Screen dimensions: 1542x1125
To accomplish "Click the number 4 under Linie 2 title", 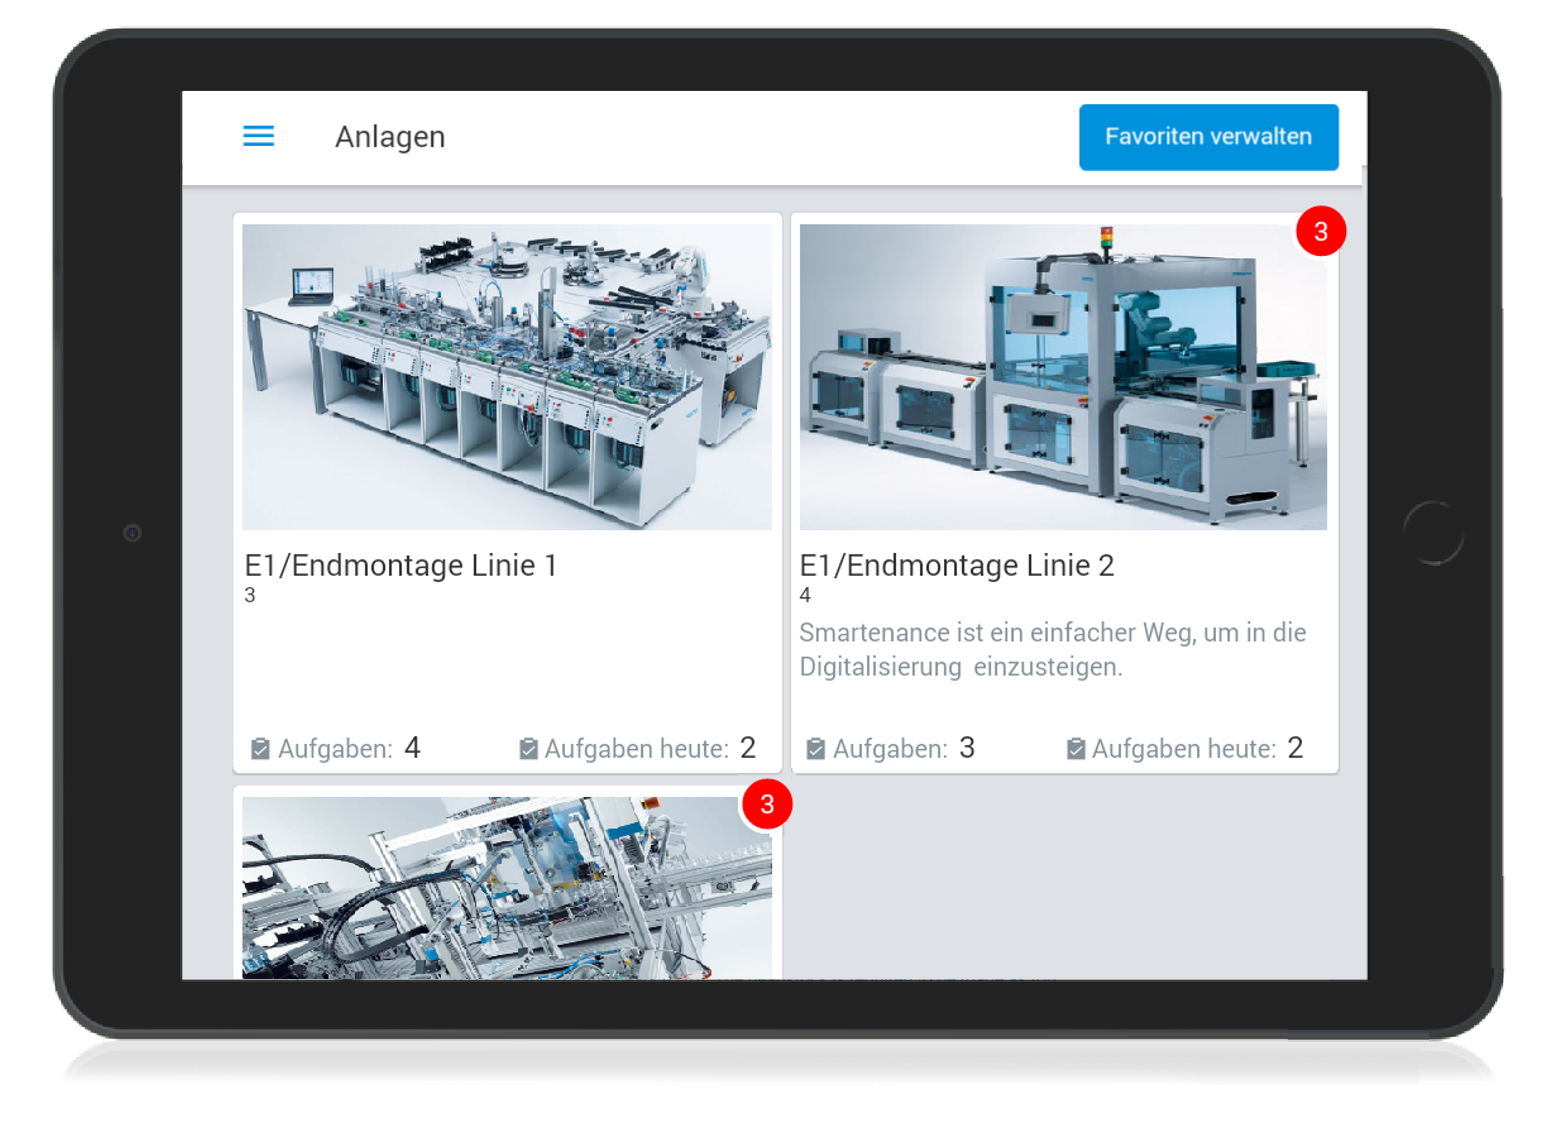I will coord(805,596).
